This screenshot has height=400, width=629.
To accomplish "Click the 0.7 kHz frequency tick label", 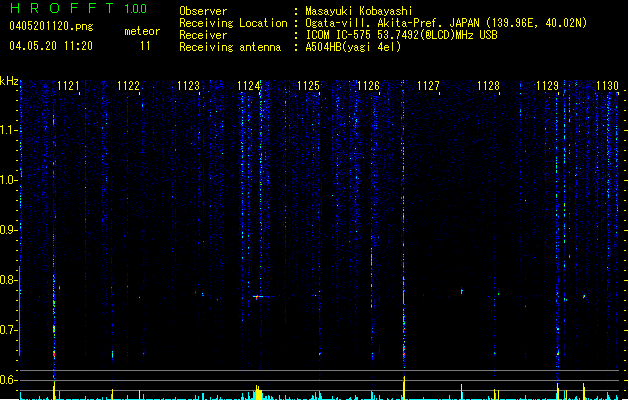I will [8, 330].
